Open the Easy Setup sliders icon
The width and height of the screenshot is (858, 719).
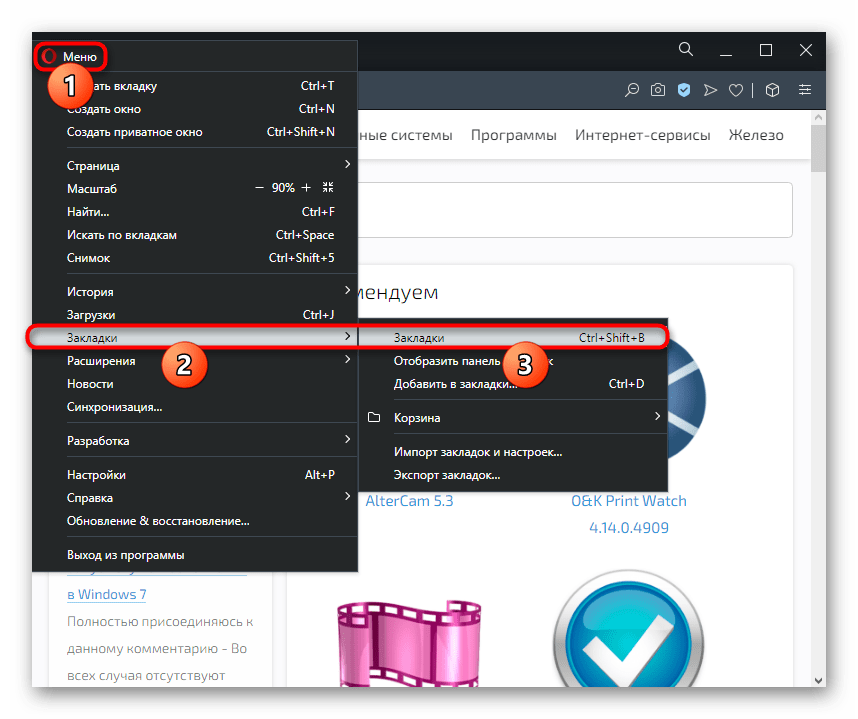pos(805,90)
